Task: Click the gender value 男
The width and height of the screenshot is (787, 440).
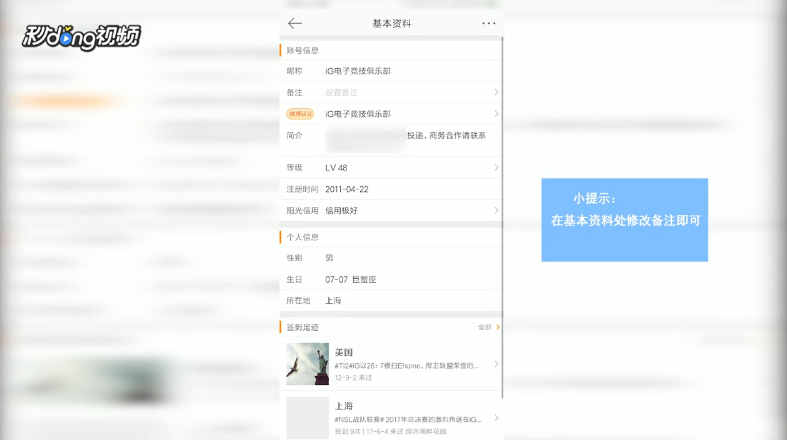Action: (x=329, y=258)
